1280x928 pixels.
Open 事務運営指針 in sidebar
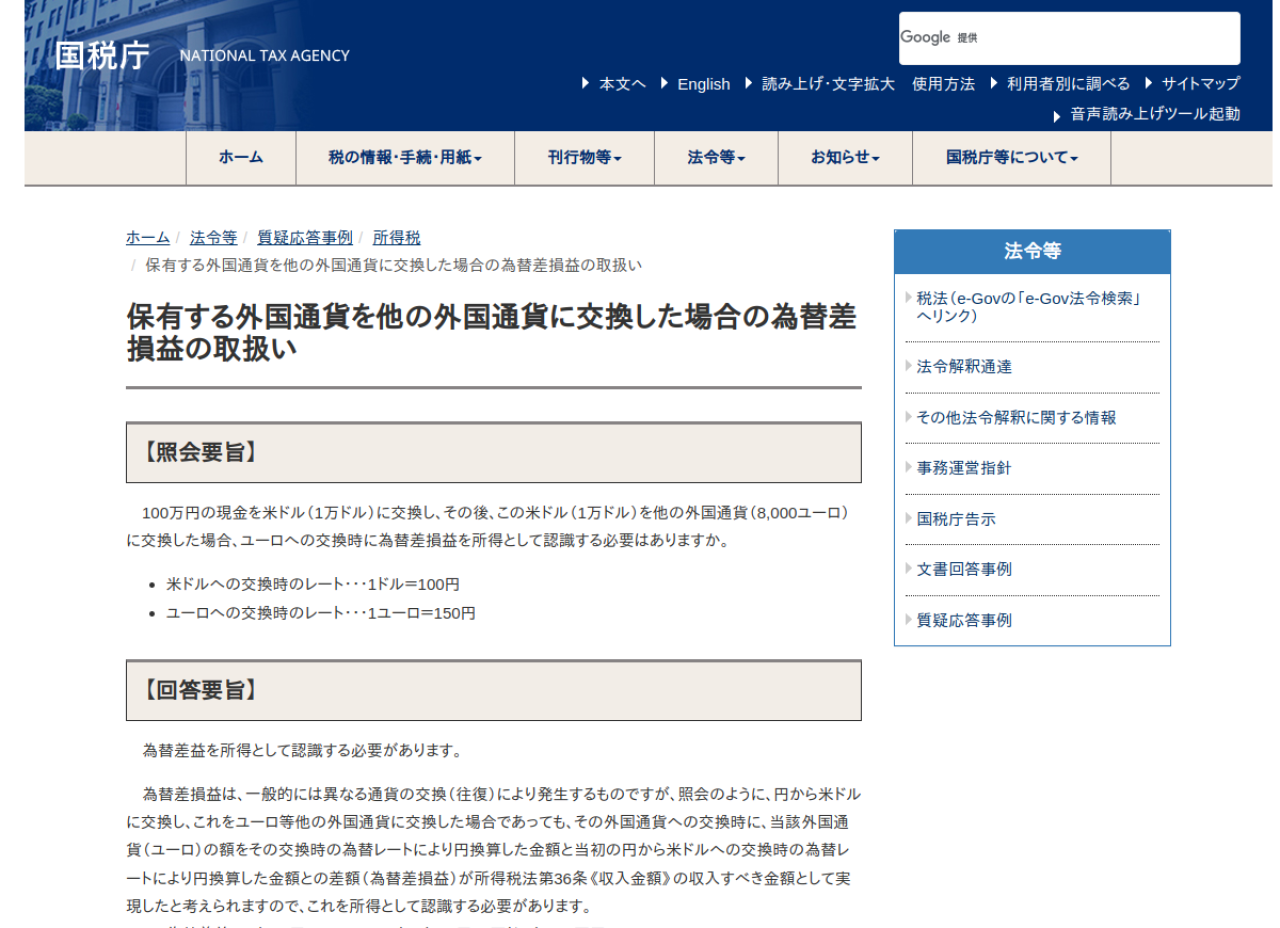coord(964,468)
